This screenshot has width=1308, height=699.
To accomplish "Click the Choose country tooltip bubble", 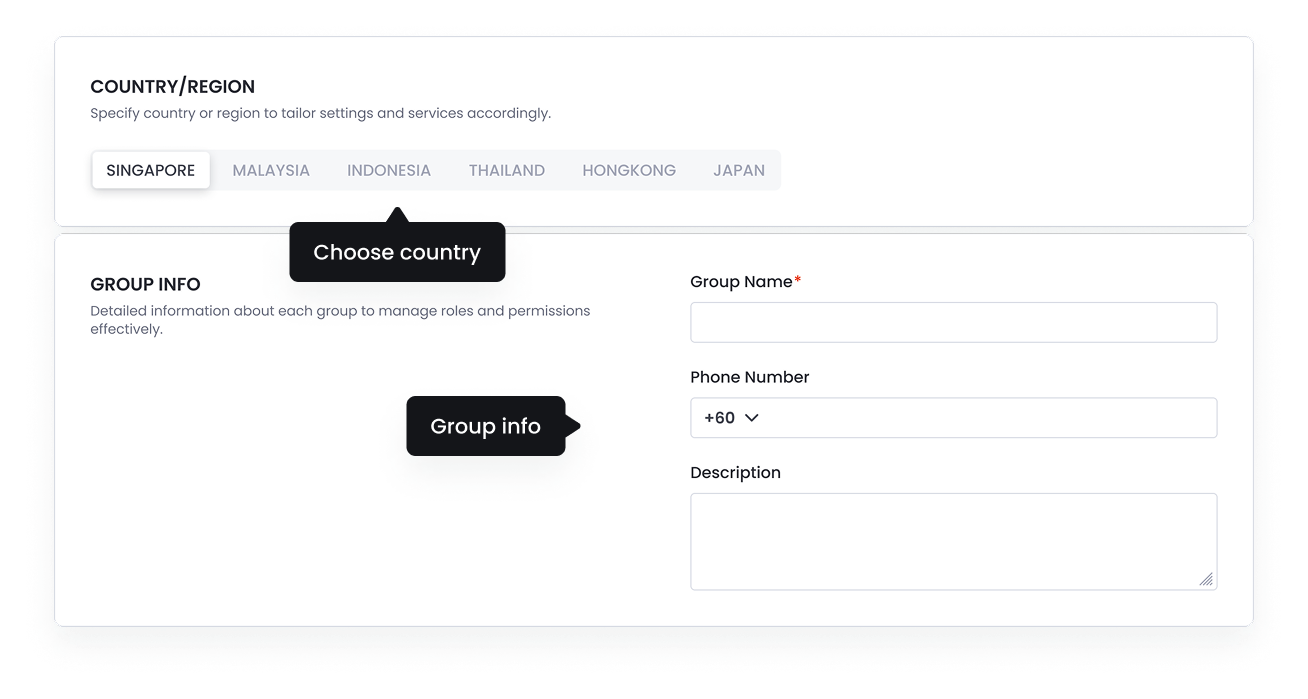I will click(397, 252).
